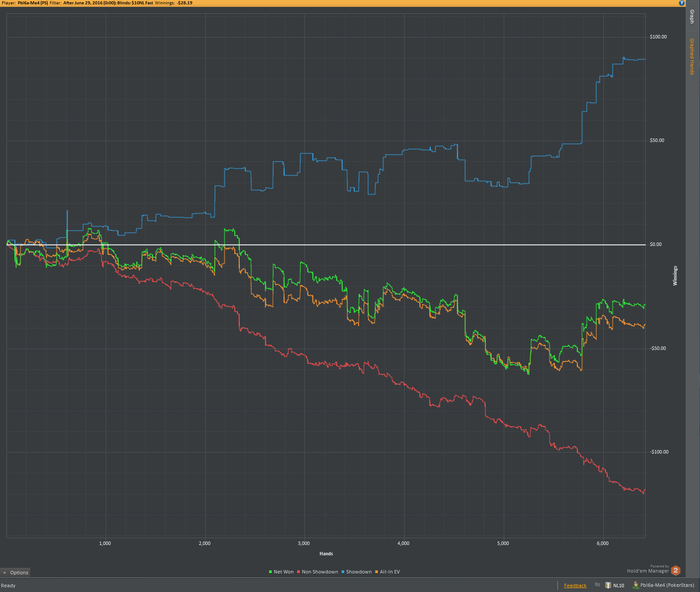Click the Winnings y-axis title
The width and height of the screenshot is (700, 592).
click(675, 275)
